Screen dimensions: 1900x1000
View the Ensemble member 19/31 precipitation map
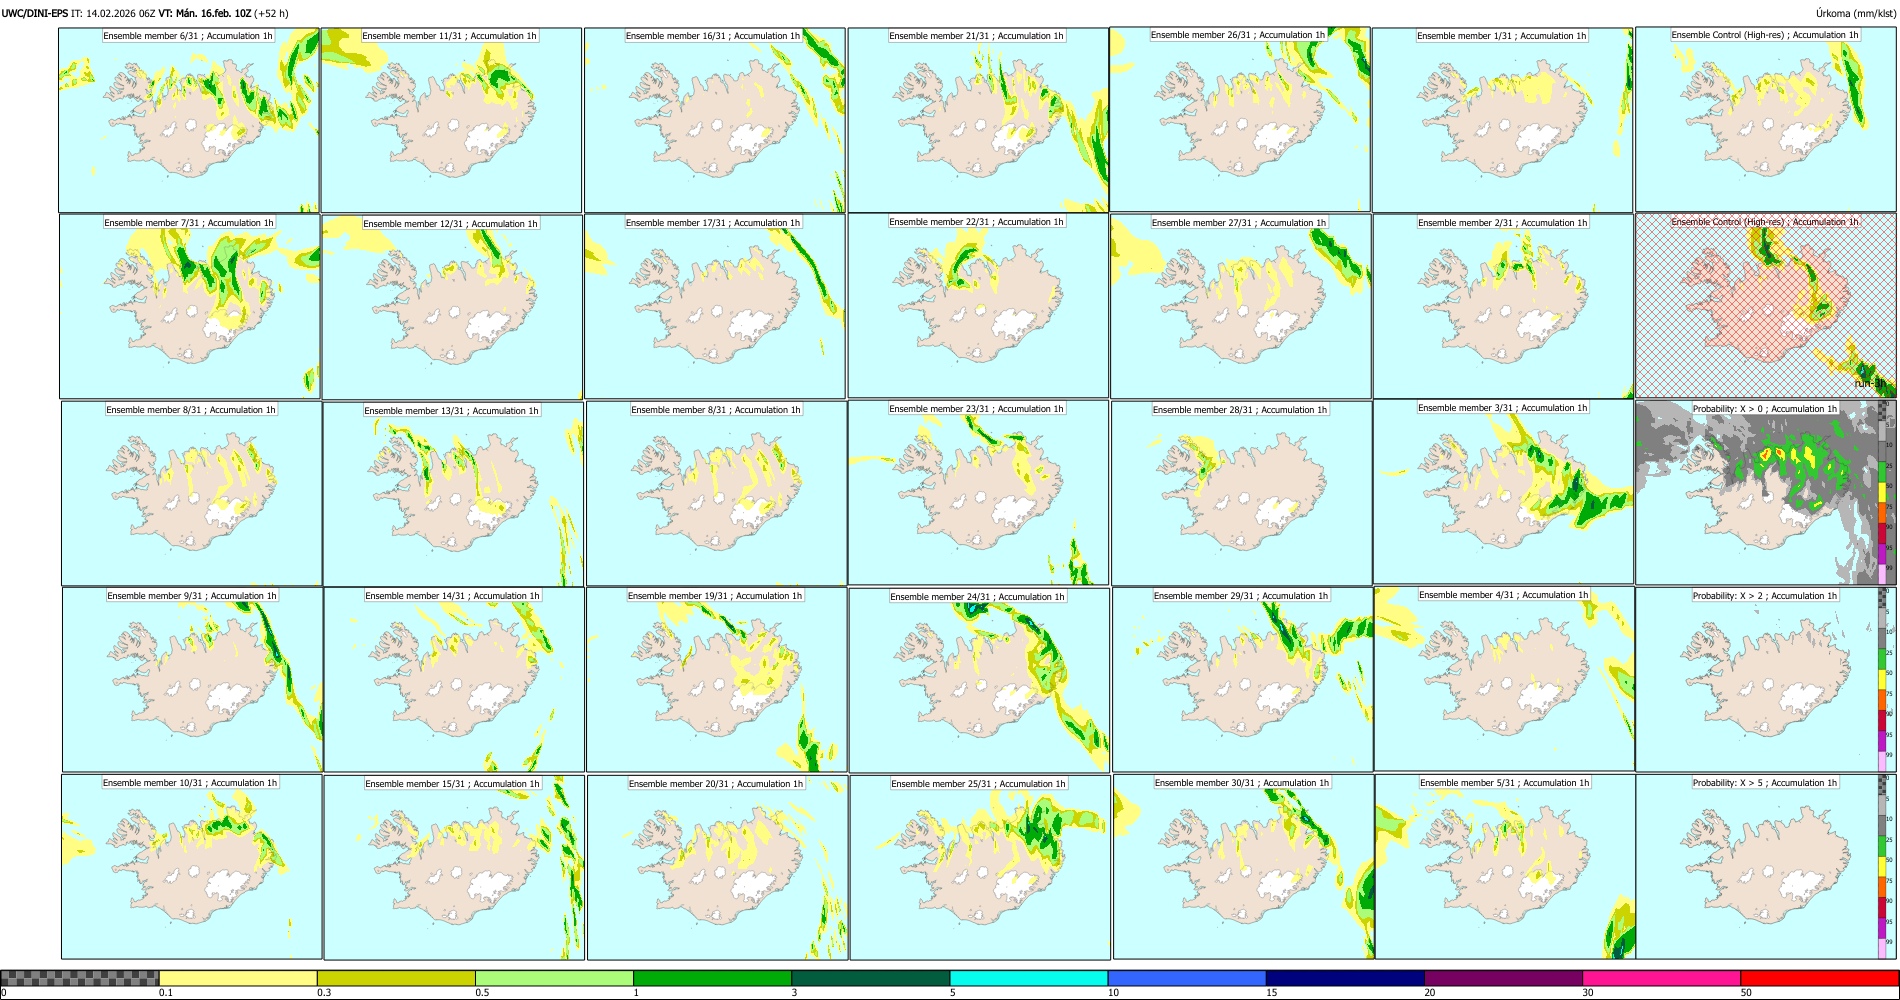click(716, 679)
